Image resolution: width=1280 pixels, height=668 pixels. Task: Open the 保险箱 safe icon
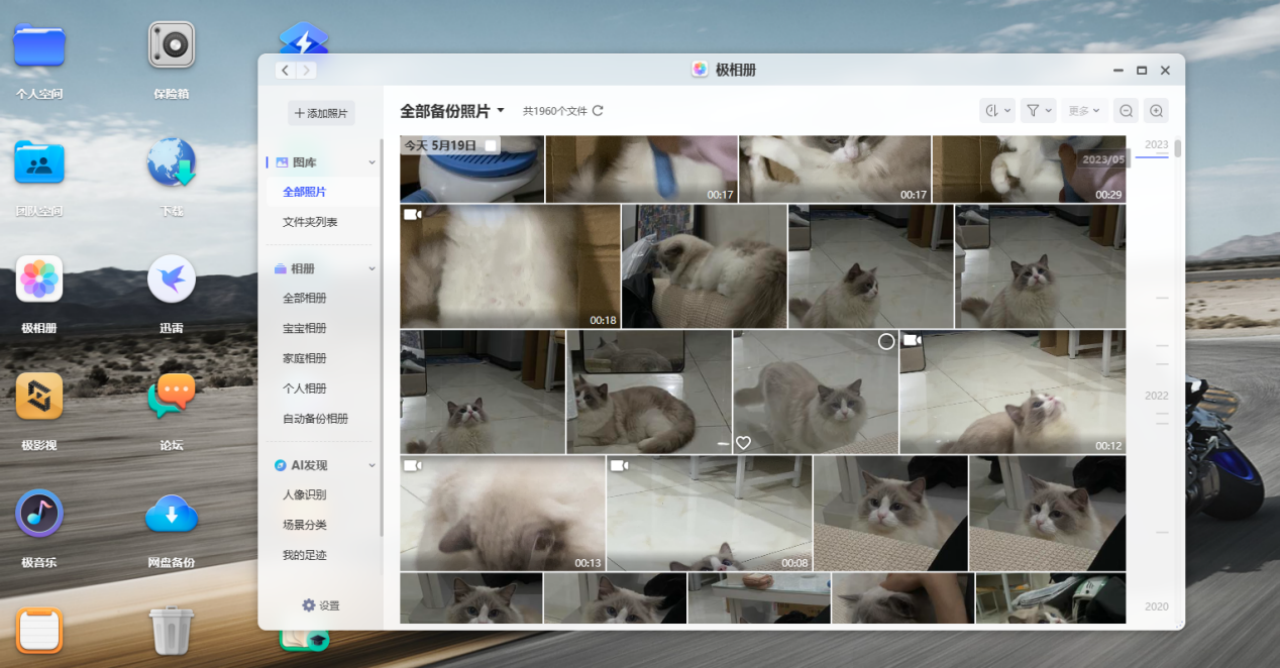coord(171,46)
